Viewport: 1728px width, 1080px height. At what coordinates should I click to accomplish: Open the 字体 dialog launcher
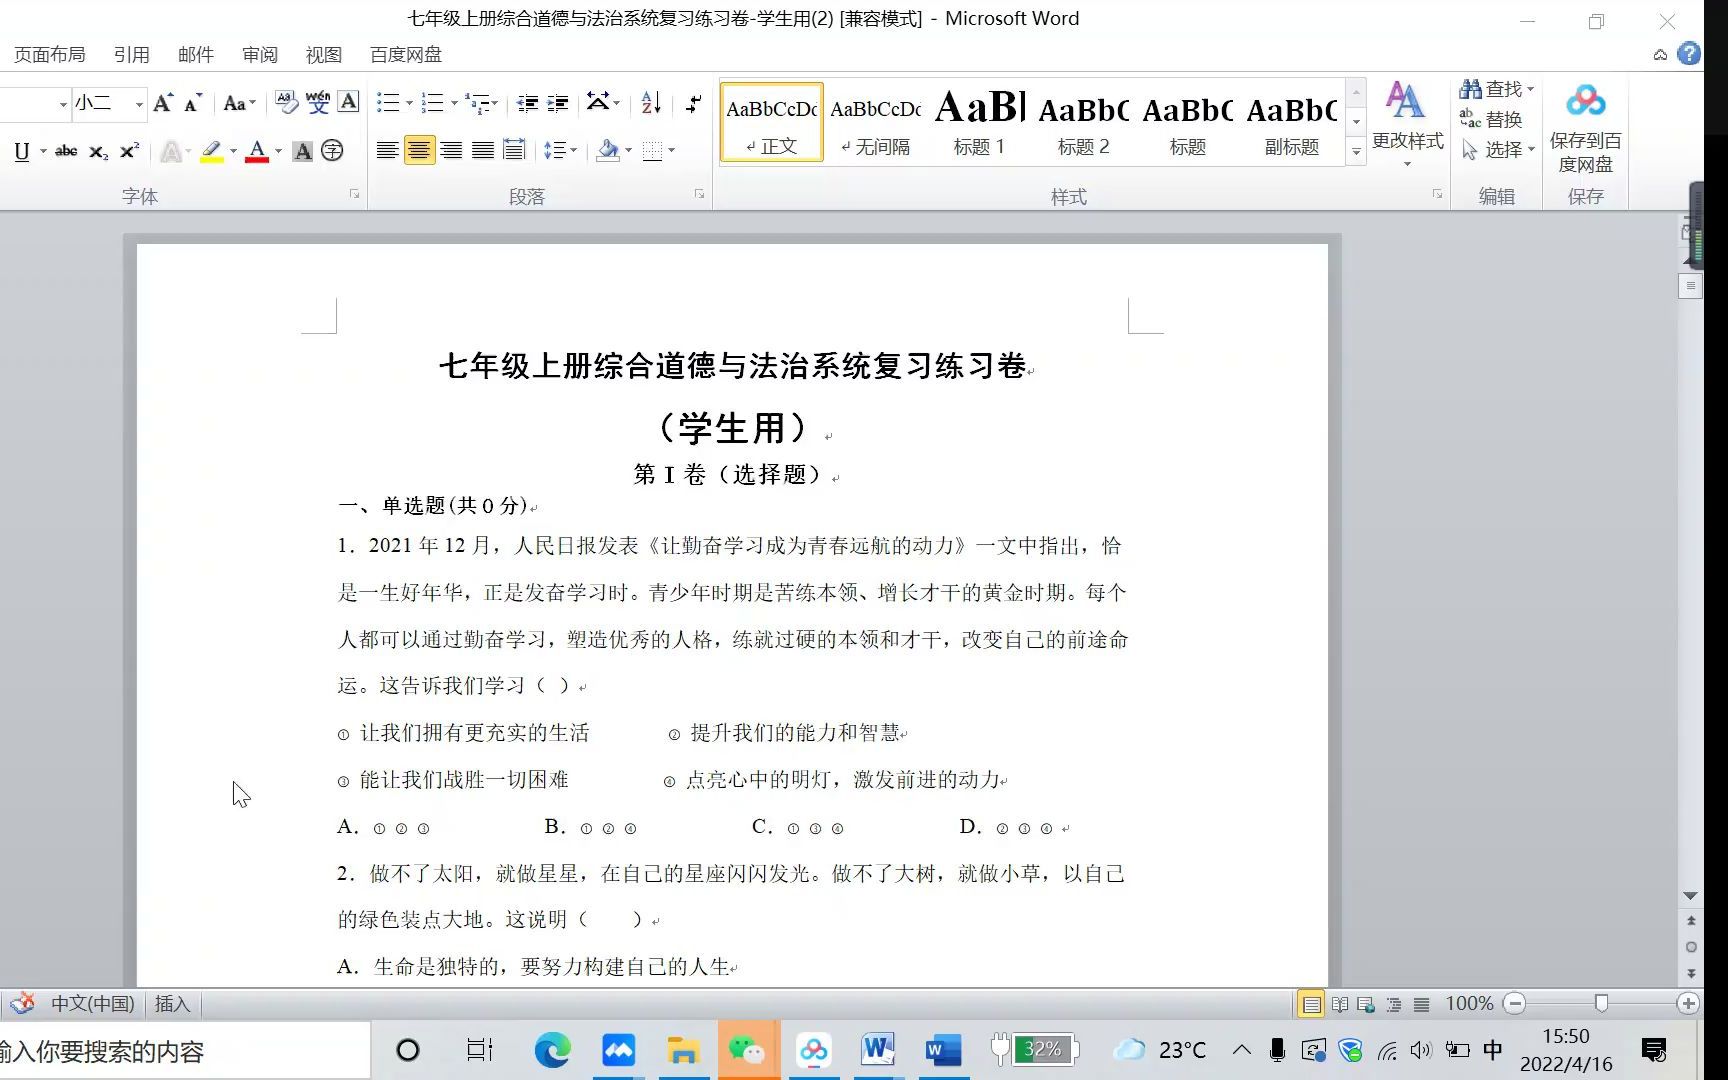click(x=354, y=194)
